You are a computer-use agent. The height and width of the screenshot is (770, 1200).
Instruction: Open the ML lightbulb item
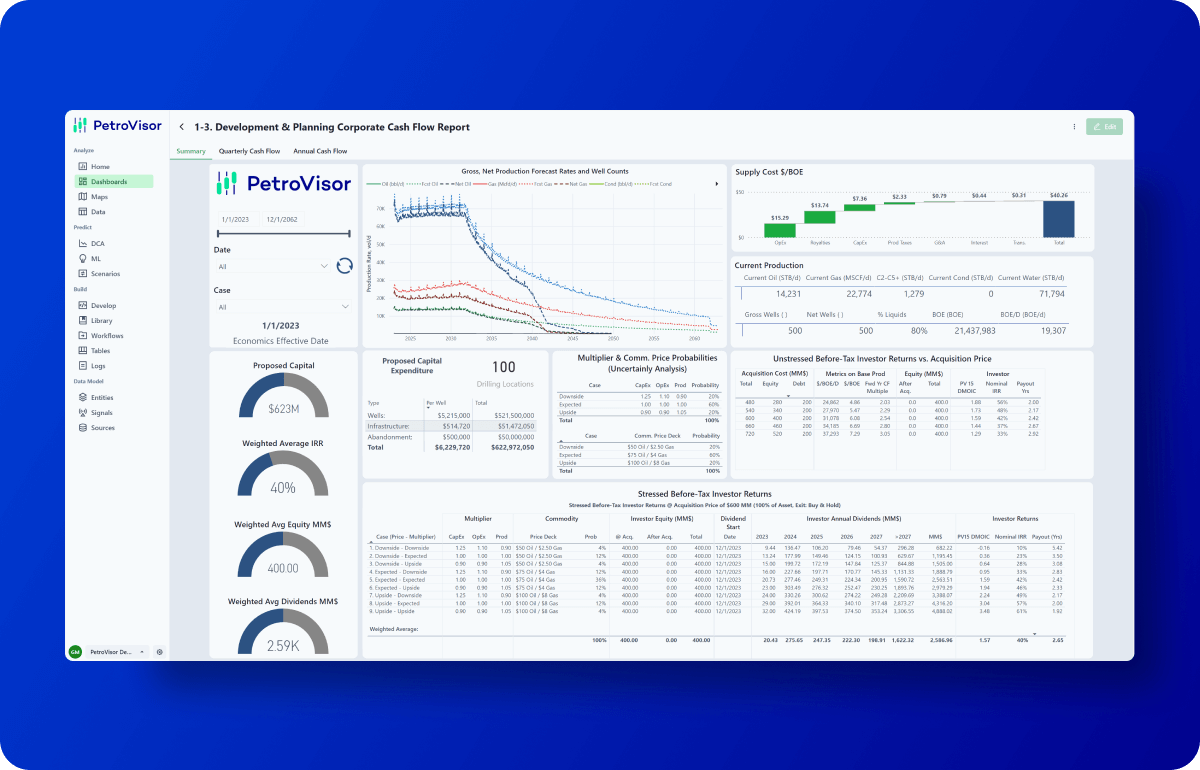96,258
